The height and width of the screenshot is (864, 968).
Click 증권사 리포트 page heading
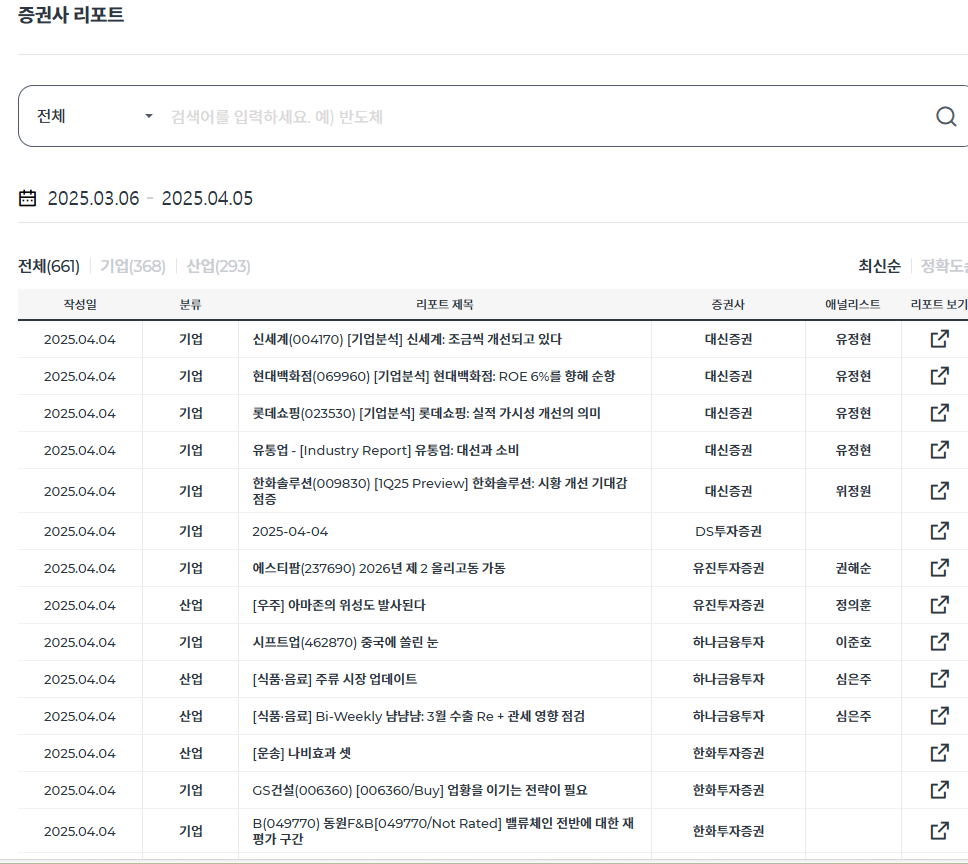(71, 14)
